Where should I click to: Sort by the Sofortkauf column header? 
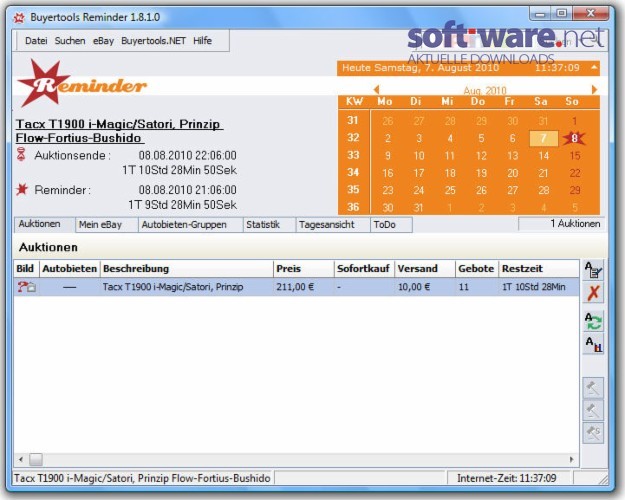(364, 268)
